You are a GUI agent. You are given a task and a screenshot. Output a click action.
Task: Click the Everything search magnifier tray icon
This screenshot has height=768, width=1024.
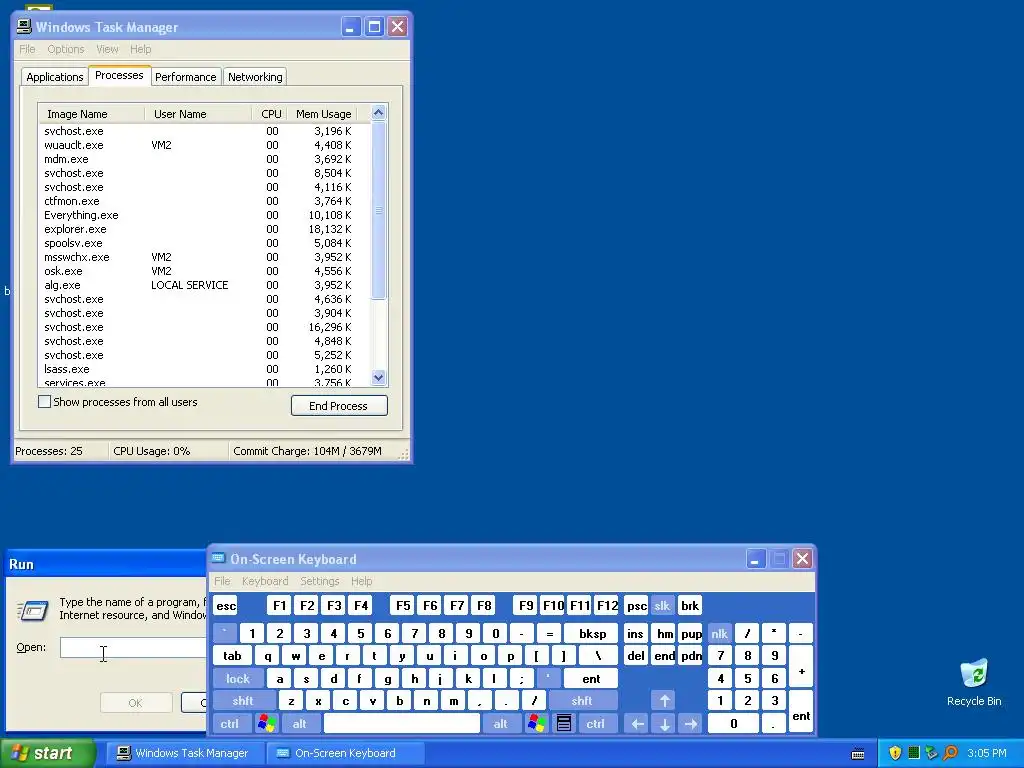click(950, 753)
